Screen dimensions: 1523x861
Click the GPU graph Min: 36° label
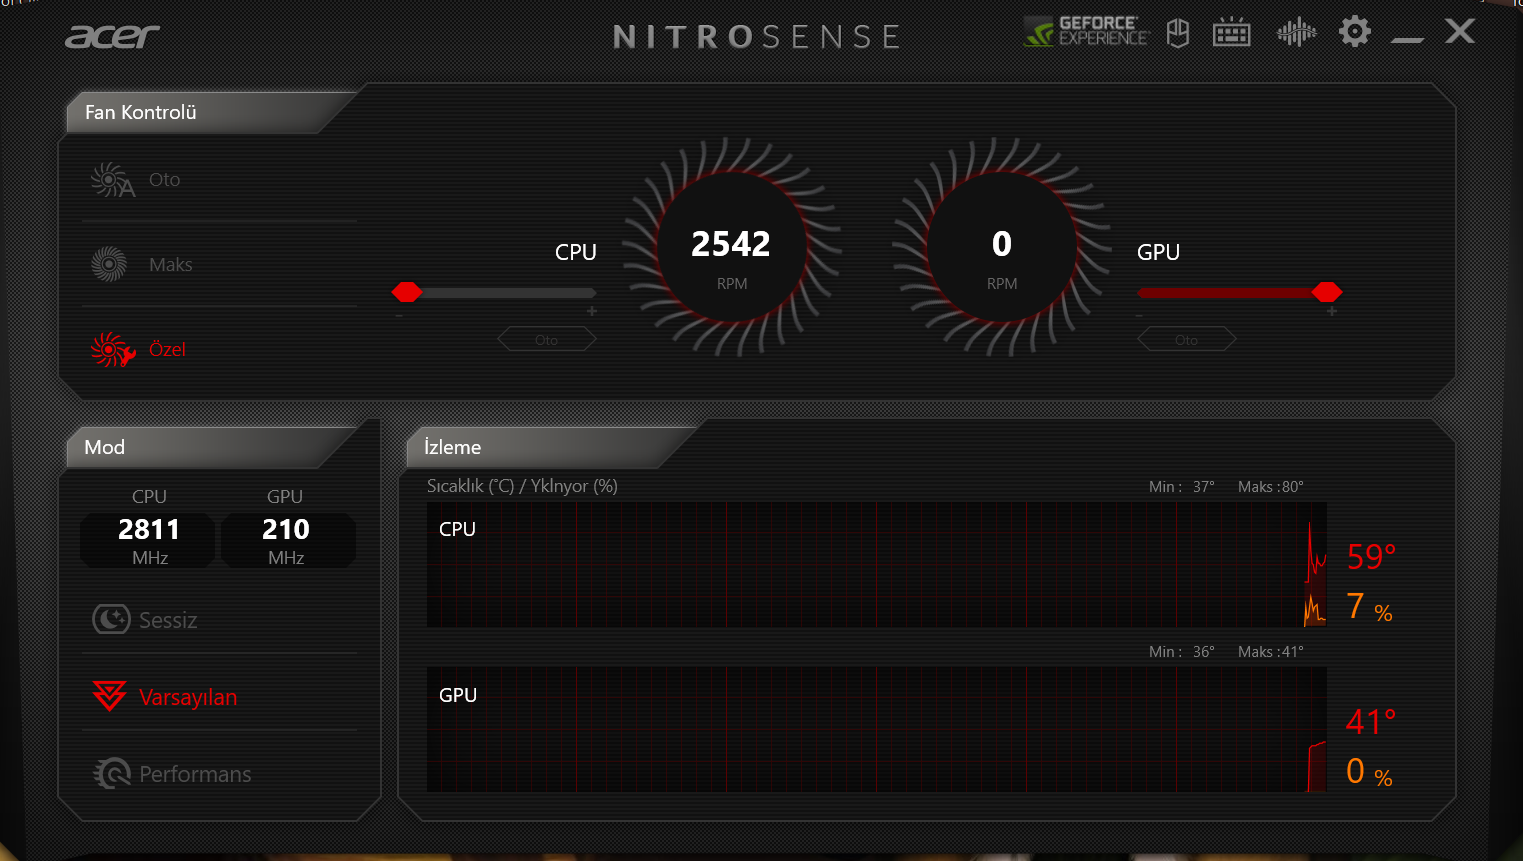click(x=1182, y=652)
